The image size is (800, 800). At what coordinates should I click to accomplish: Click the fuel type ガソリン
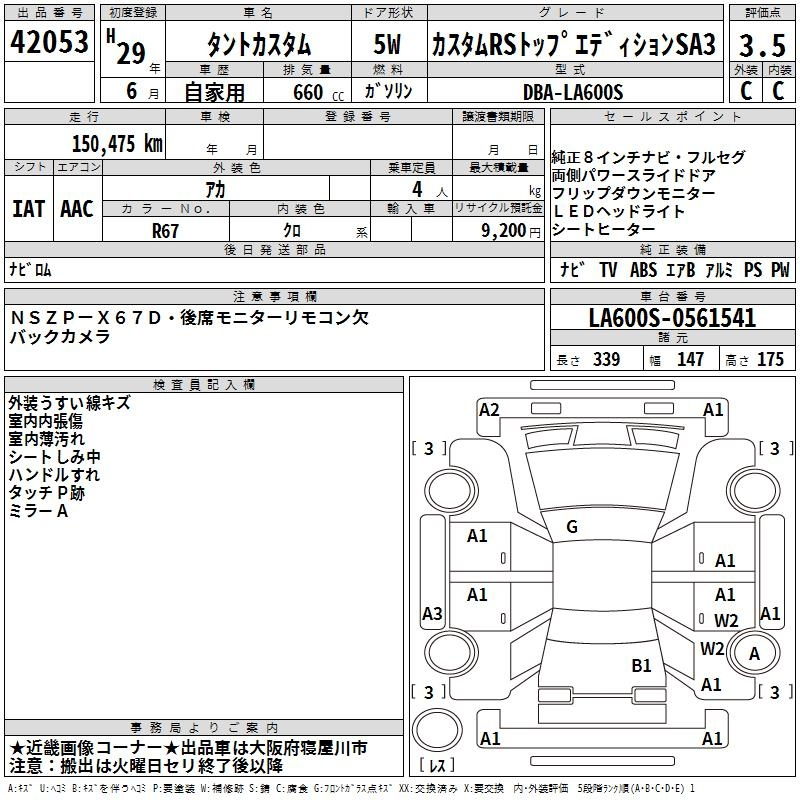click(388, 91)
